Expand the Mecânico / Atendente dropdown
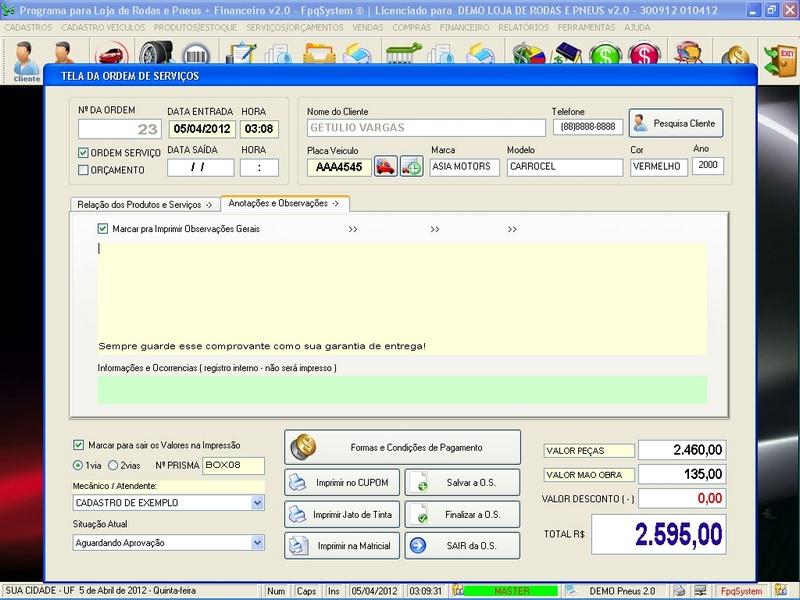Viewport: 800px width, 600px height. (257, 502)
